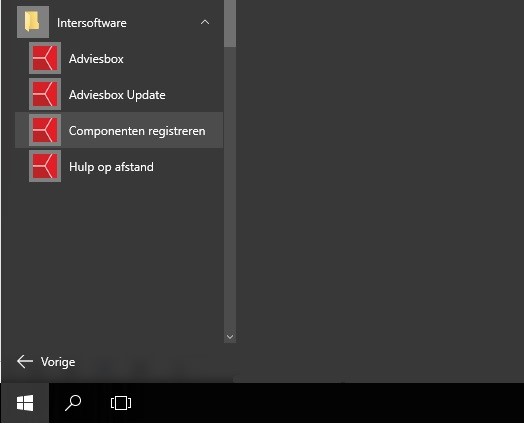The height and width of the screenshot is (424, 524).
Task: Go back using the Vorige text
Action: point(58,362)
